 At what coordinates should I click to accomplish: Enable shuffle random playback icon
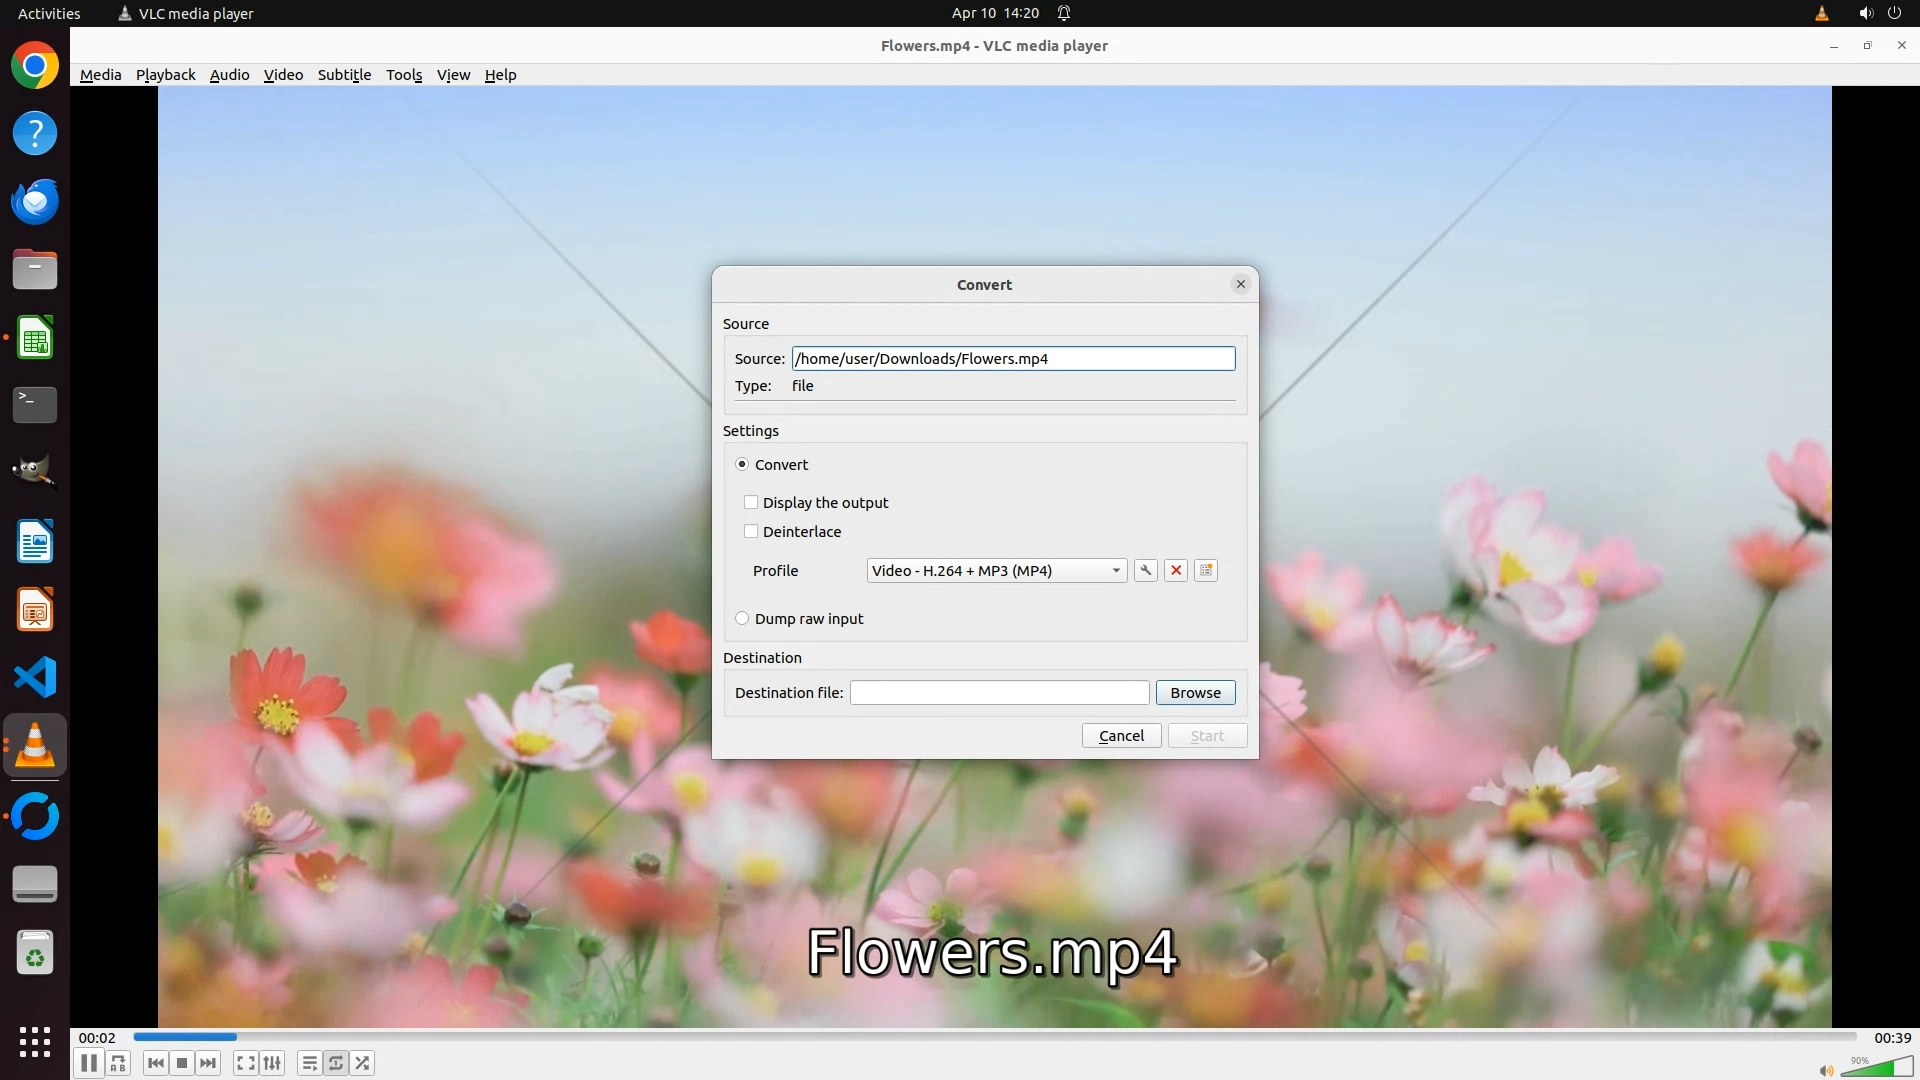[363, 1063]
